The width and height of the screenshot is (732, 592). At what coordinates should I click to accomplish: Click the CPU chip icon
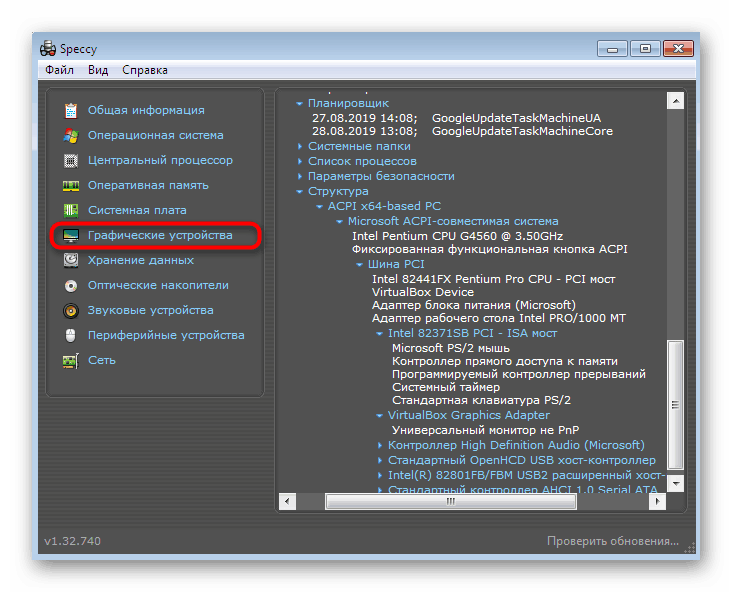71,161
